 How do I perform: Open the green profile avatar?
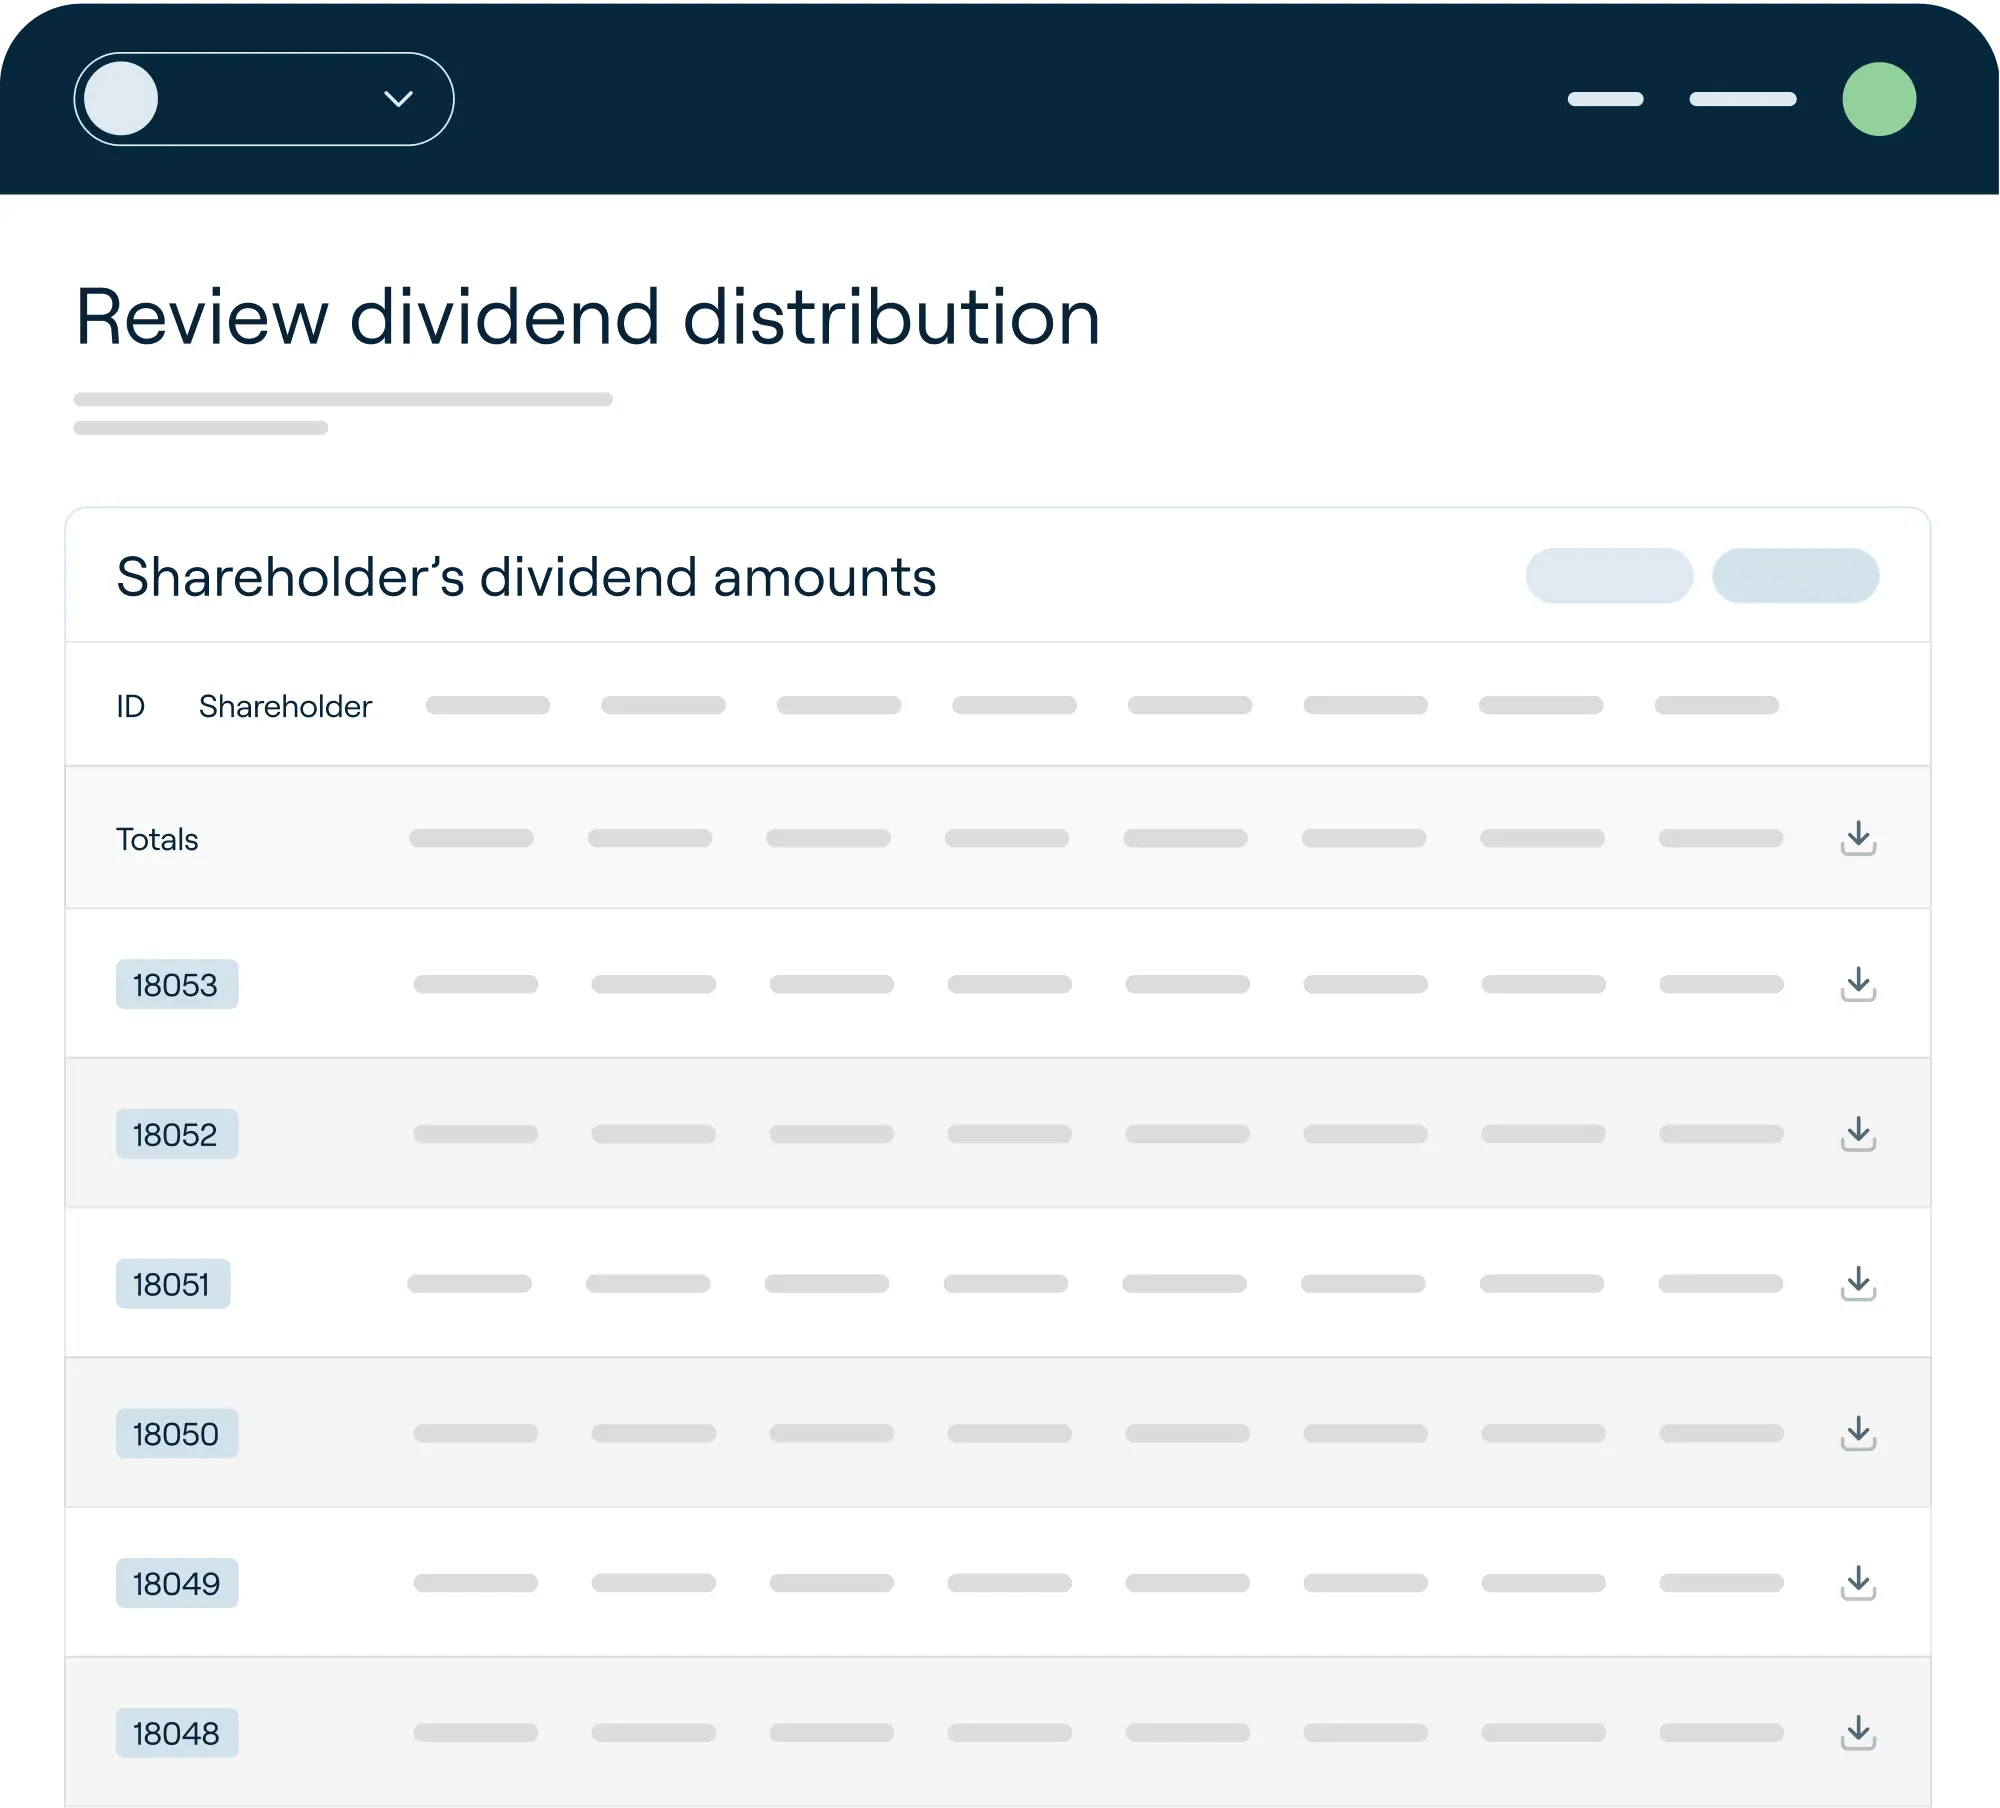pyautogui.click(x=1879, y=98)
